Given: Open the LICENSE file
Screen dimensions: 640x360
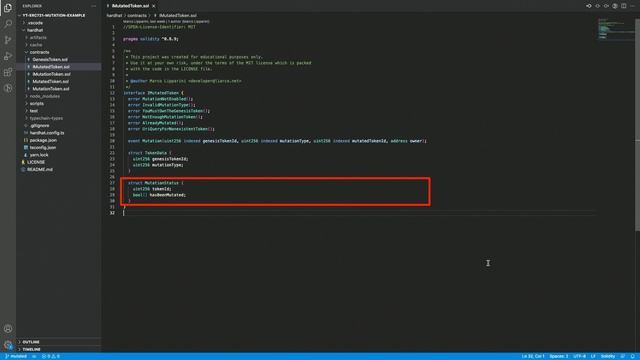Looking at the screenshot, I should pos(36,162).
